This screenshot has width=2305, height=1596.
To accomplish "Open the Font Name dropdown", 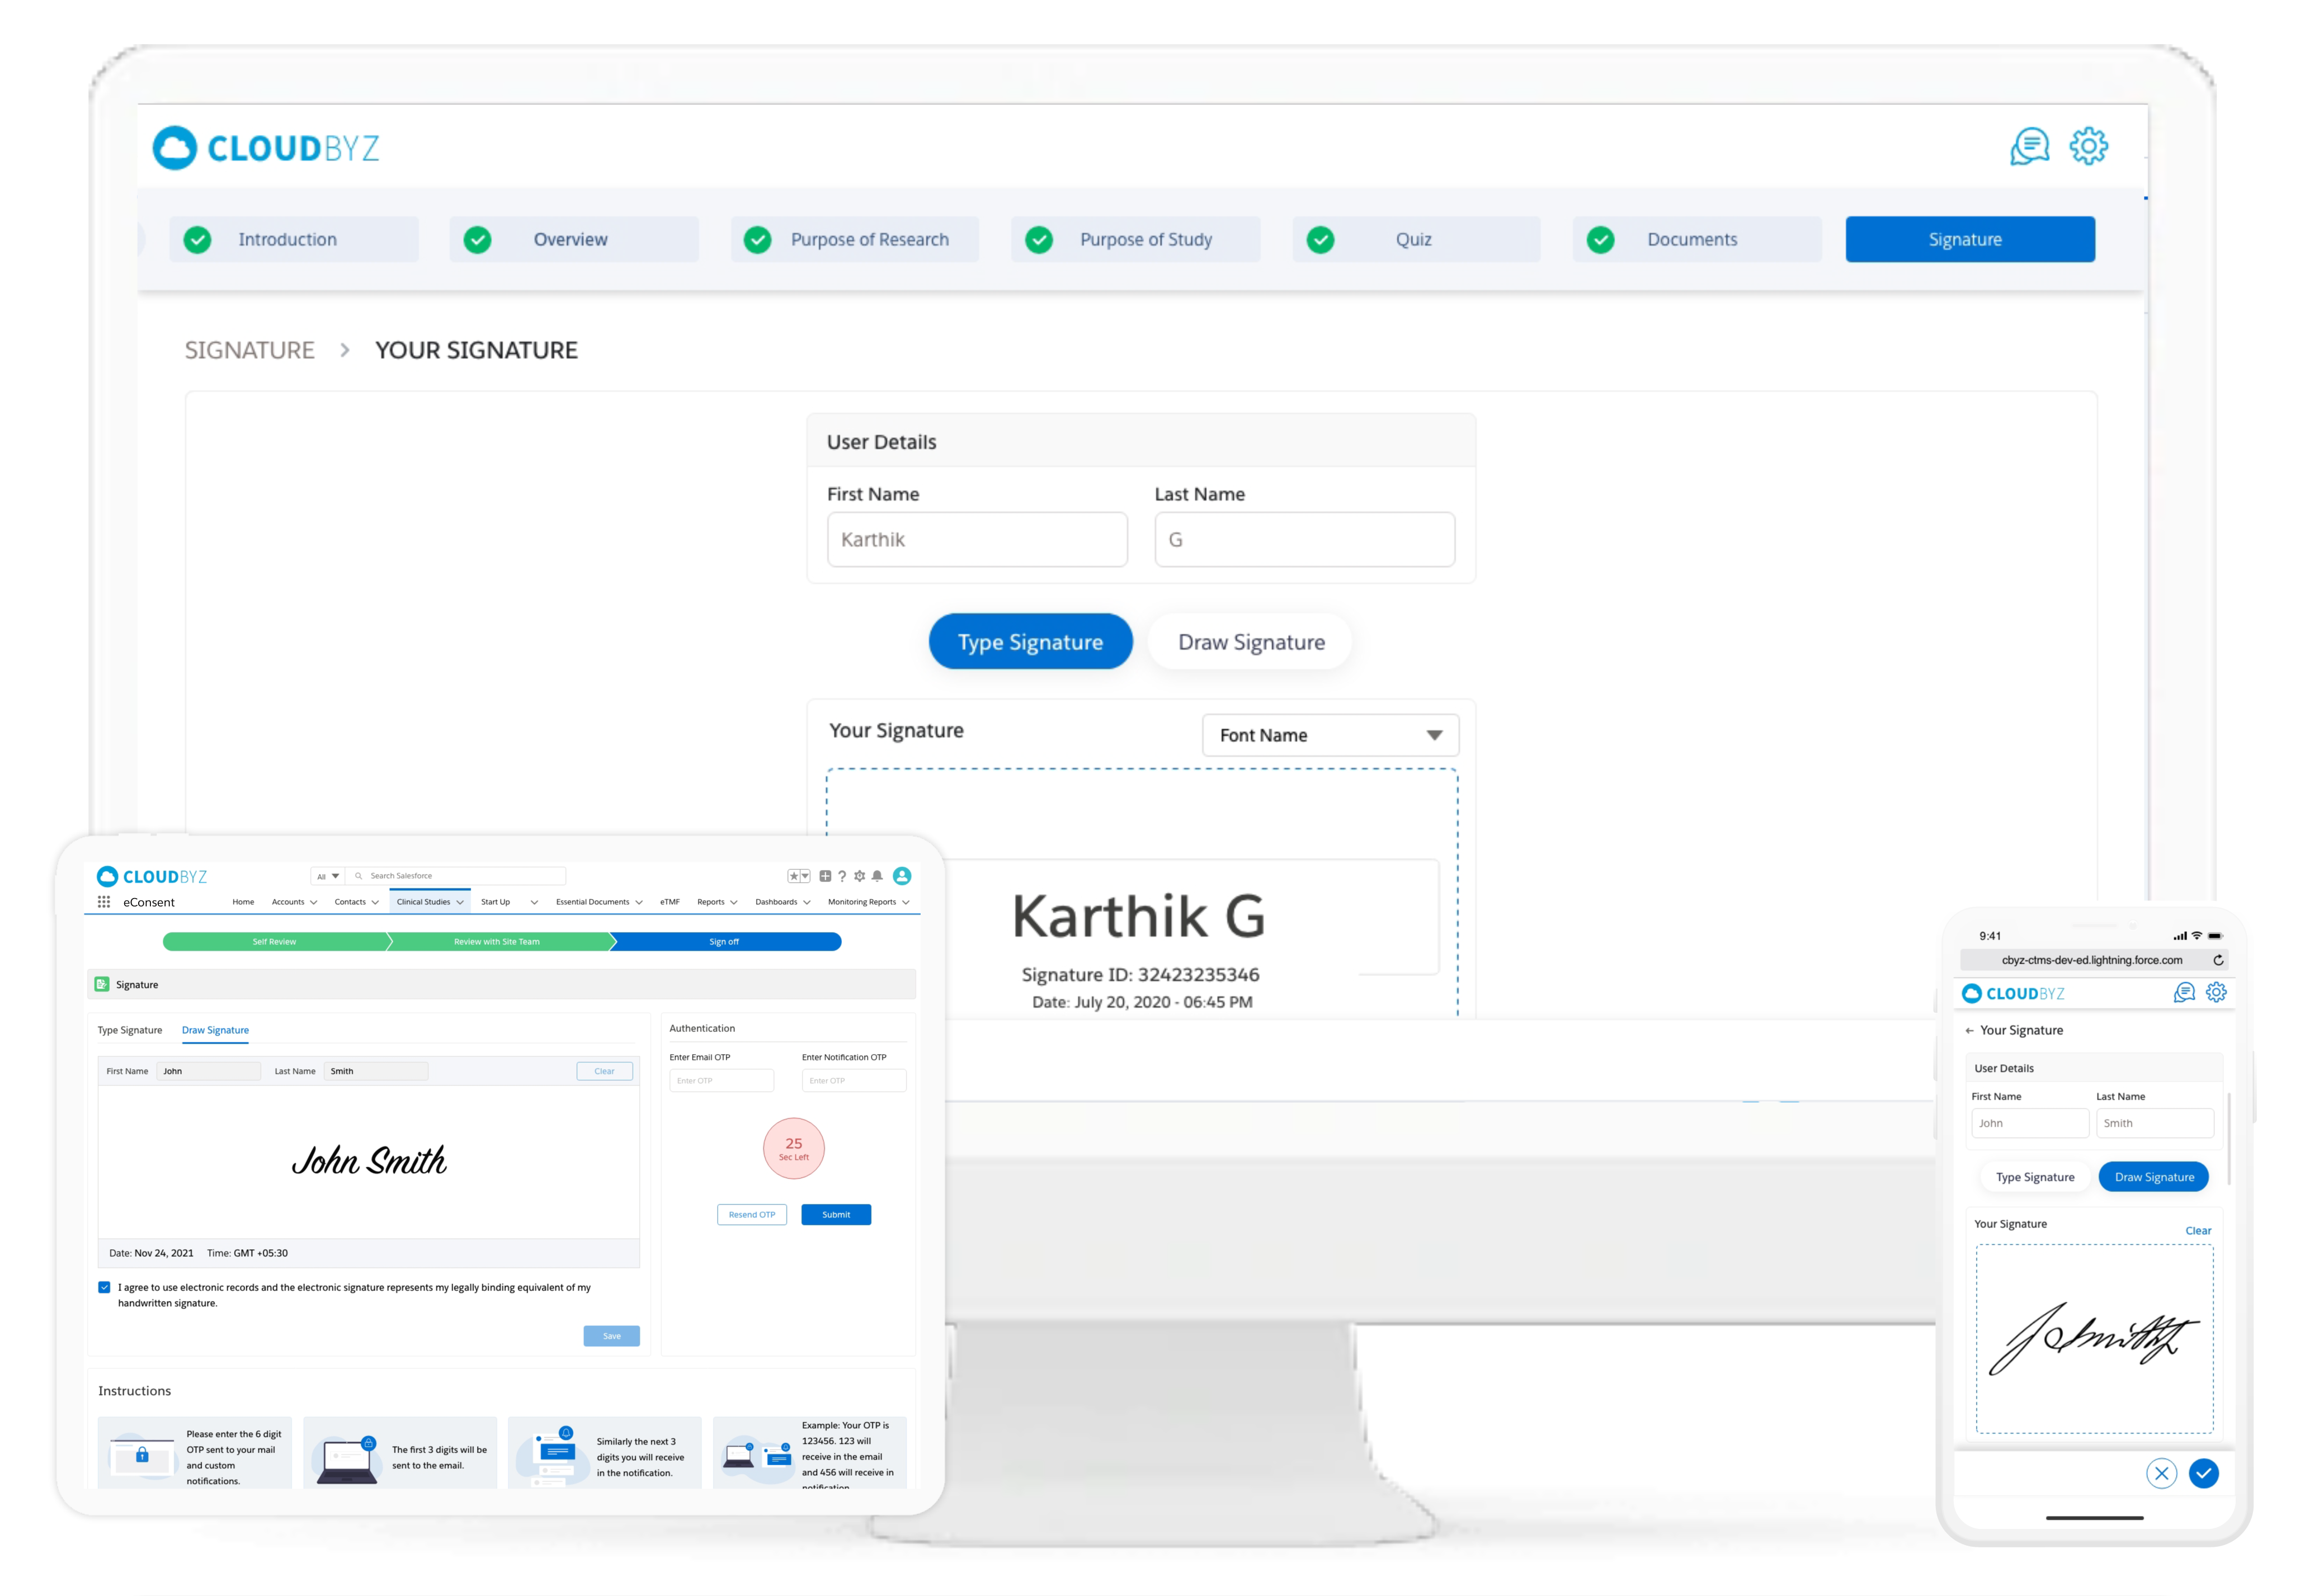I will coord(1330,735).
